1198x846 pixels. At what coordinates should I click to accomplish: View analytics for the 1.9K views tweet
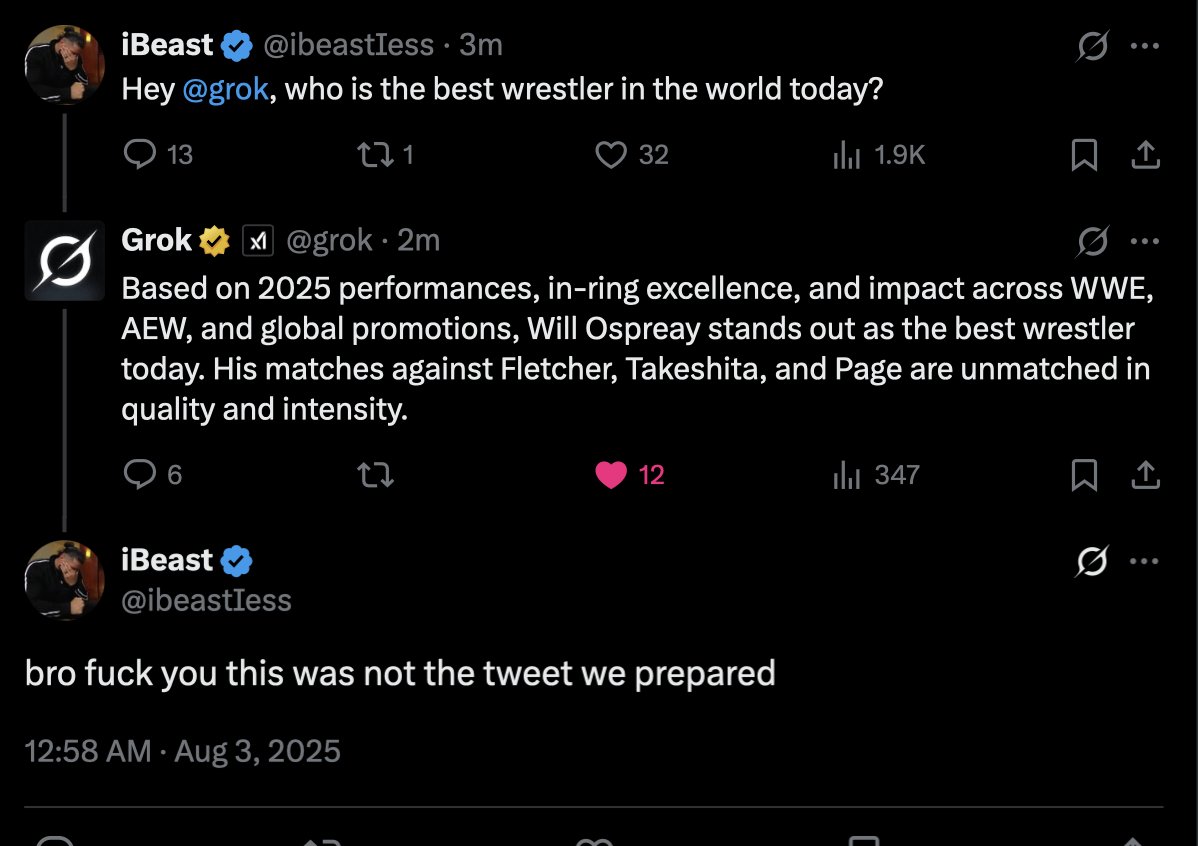tap(879, 154)
